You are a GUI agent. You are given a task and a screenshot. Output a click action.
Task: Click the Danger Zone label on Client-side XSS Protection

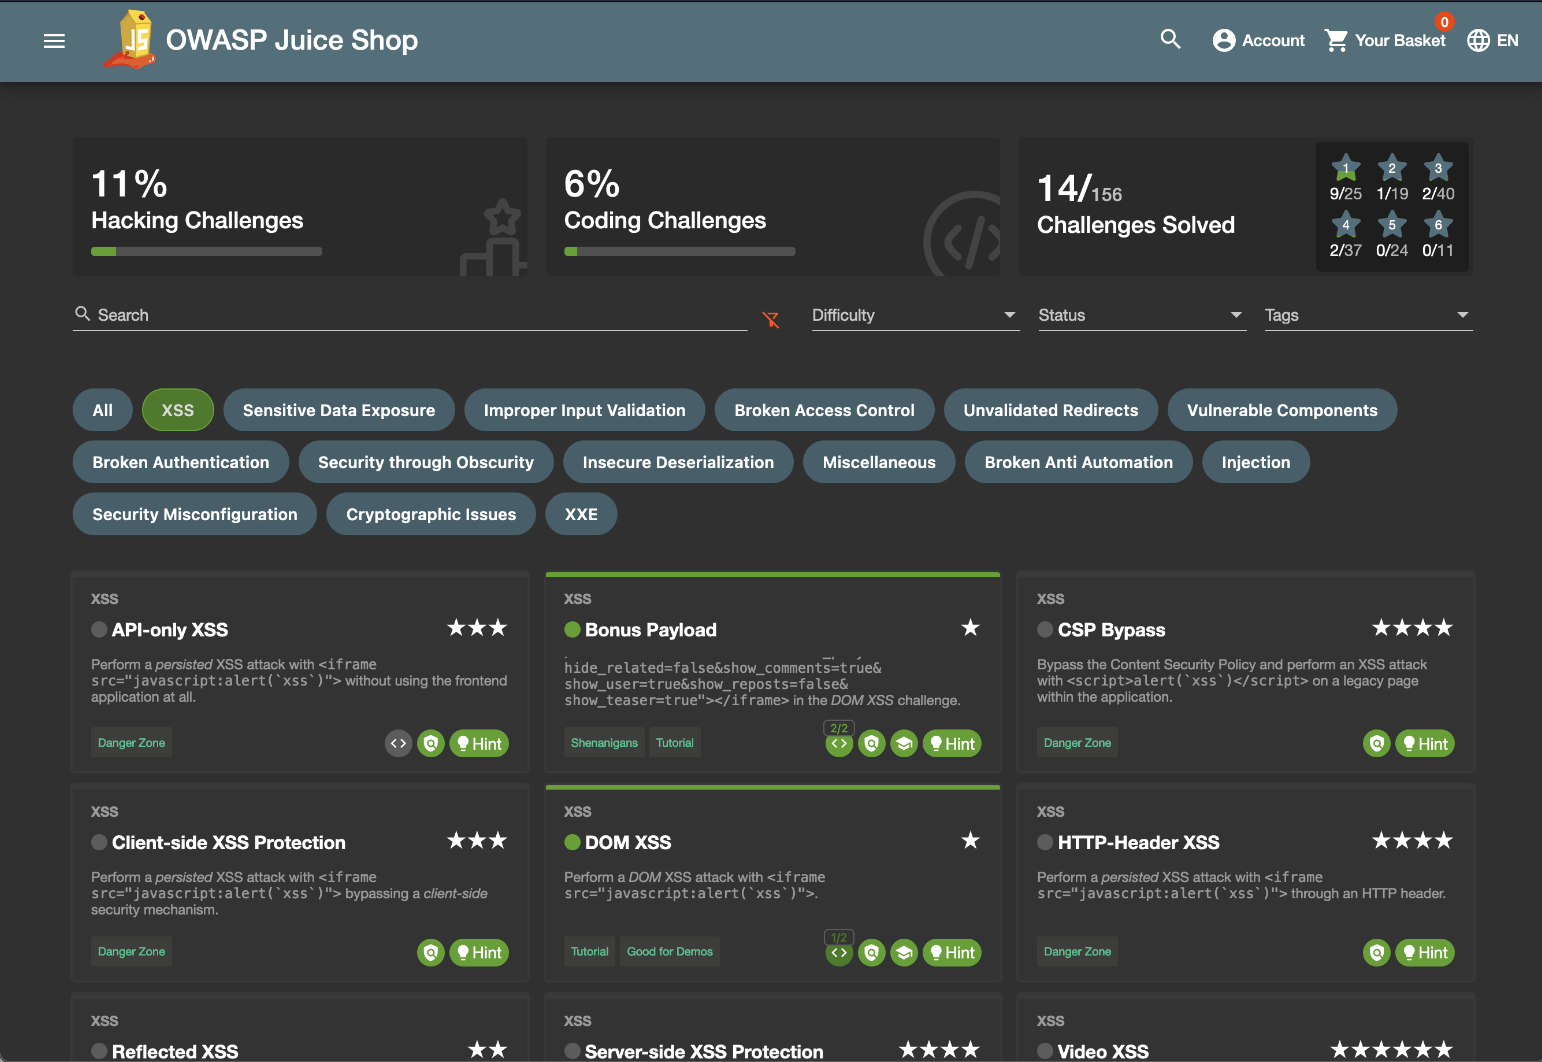coord(131,951)
